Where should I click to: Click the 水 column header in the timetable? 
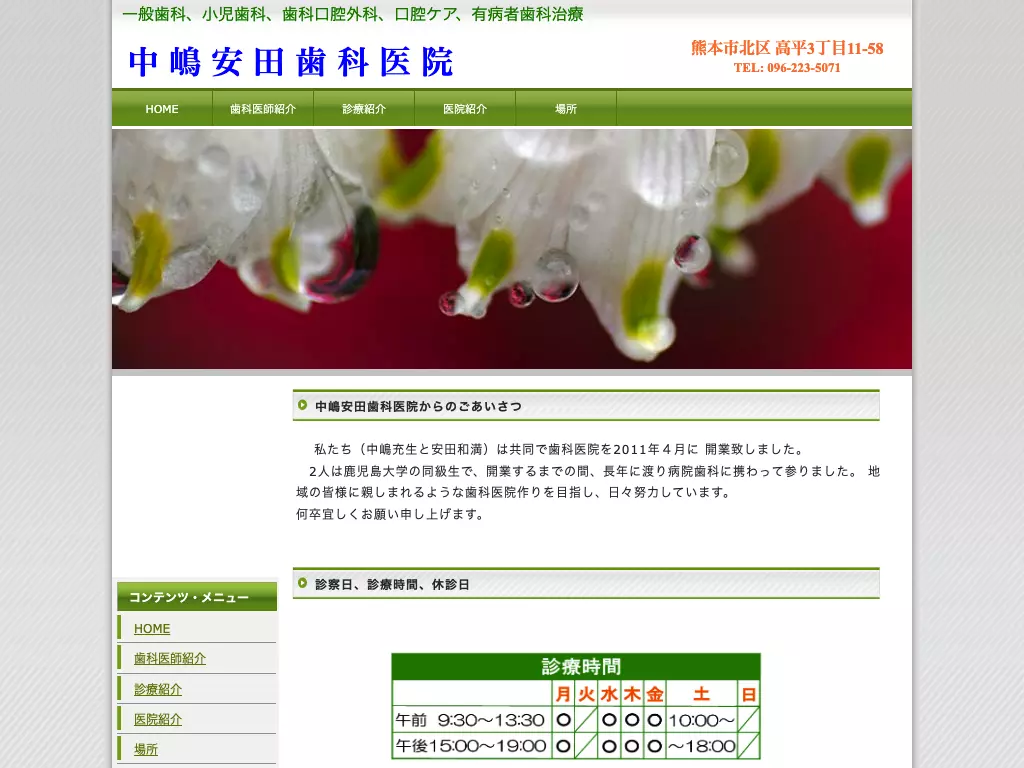pyautogui.click(x=609, y=694)
